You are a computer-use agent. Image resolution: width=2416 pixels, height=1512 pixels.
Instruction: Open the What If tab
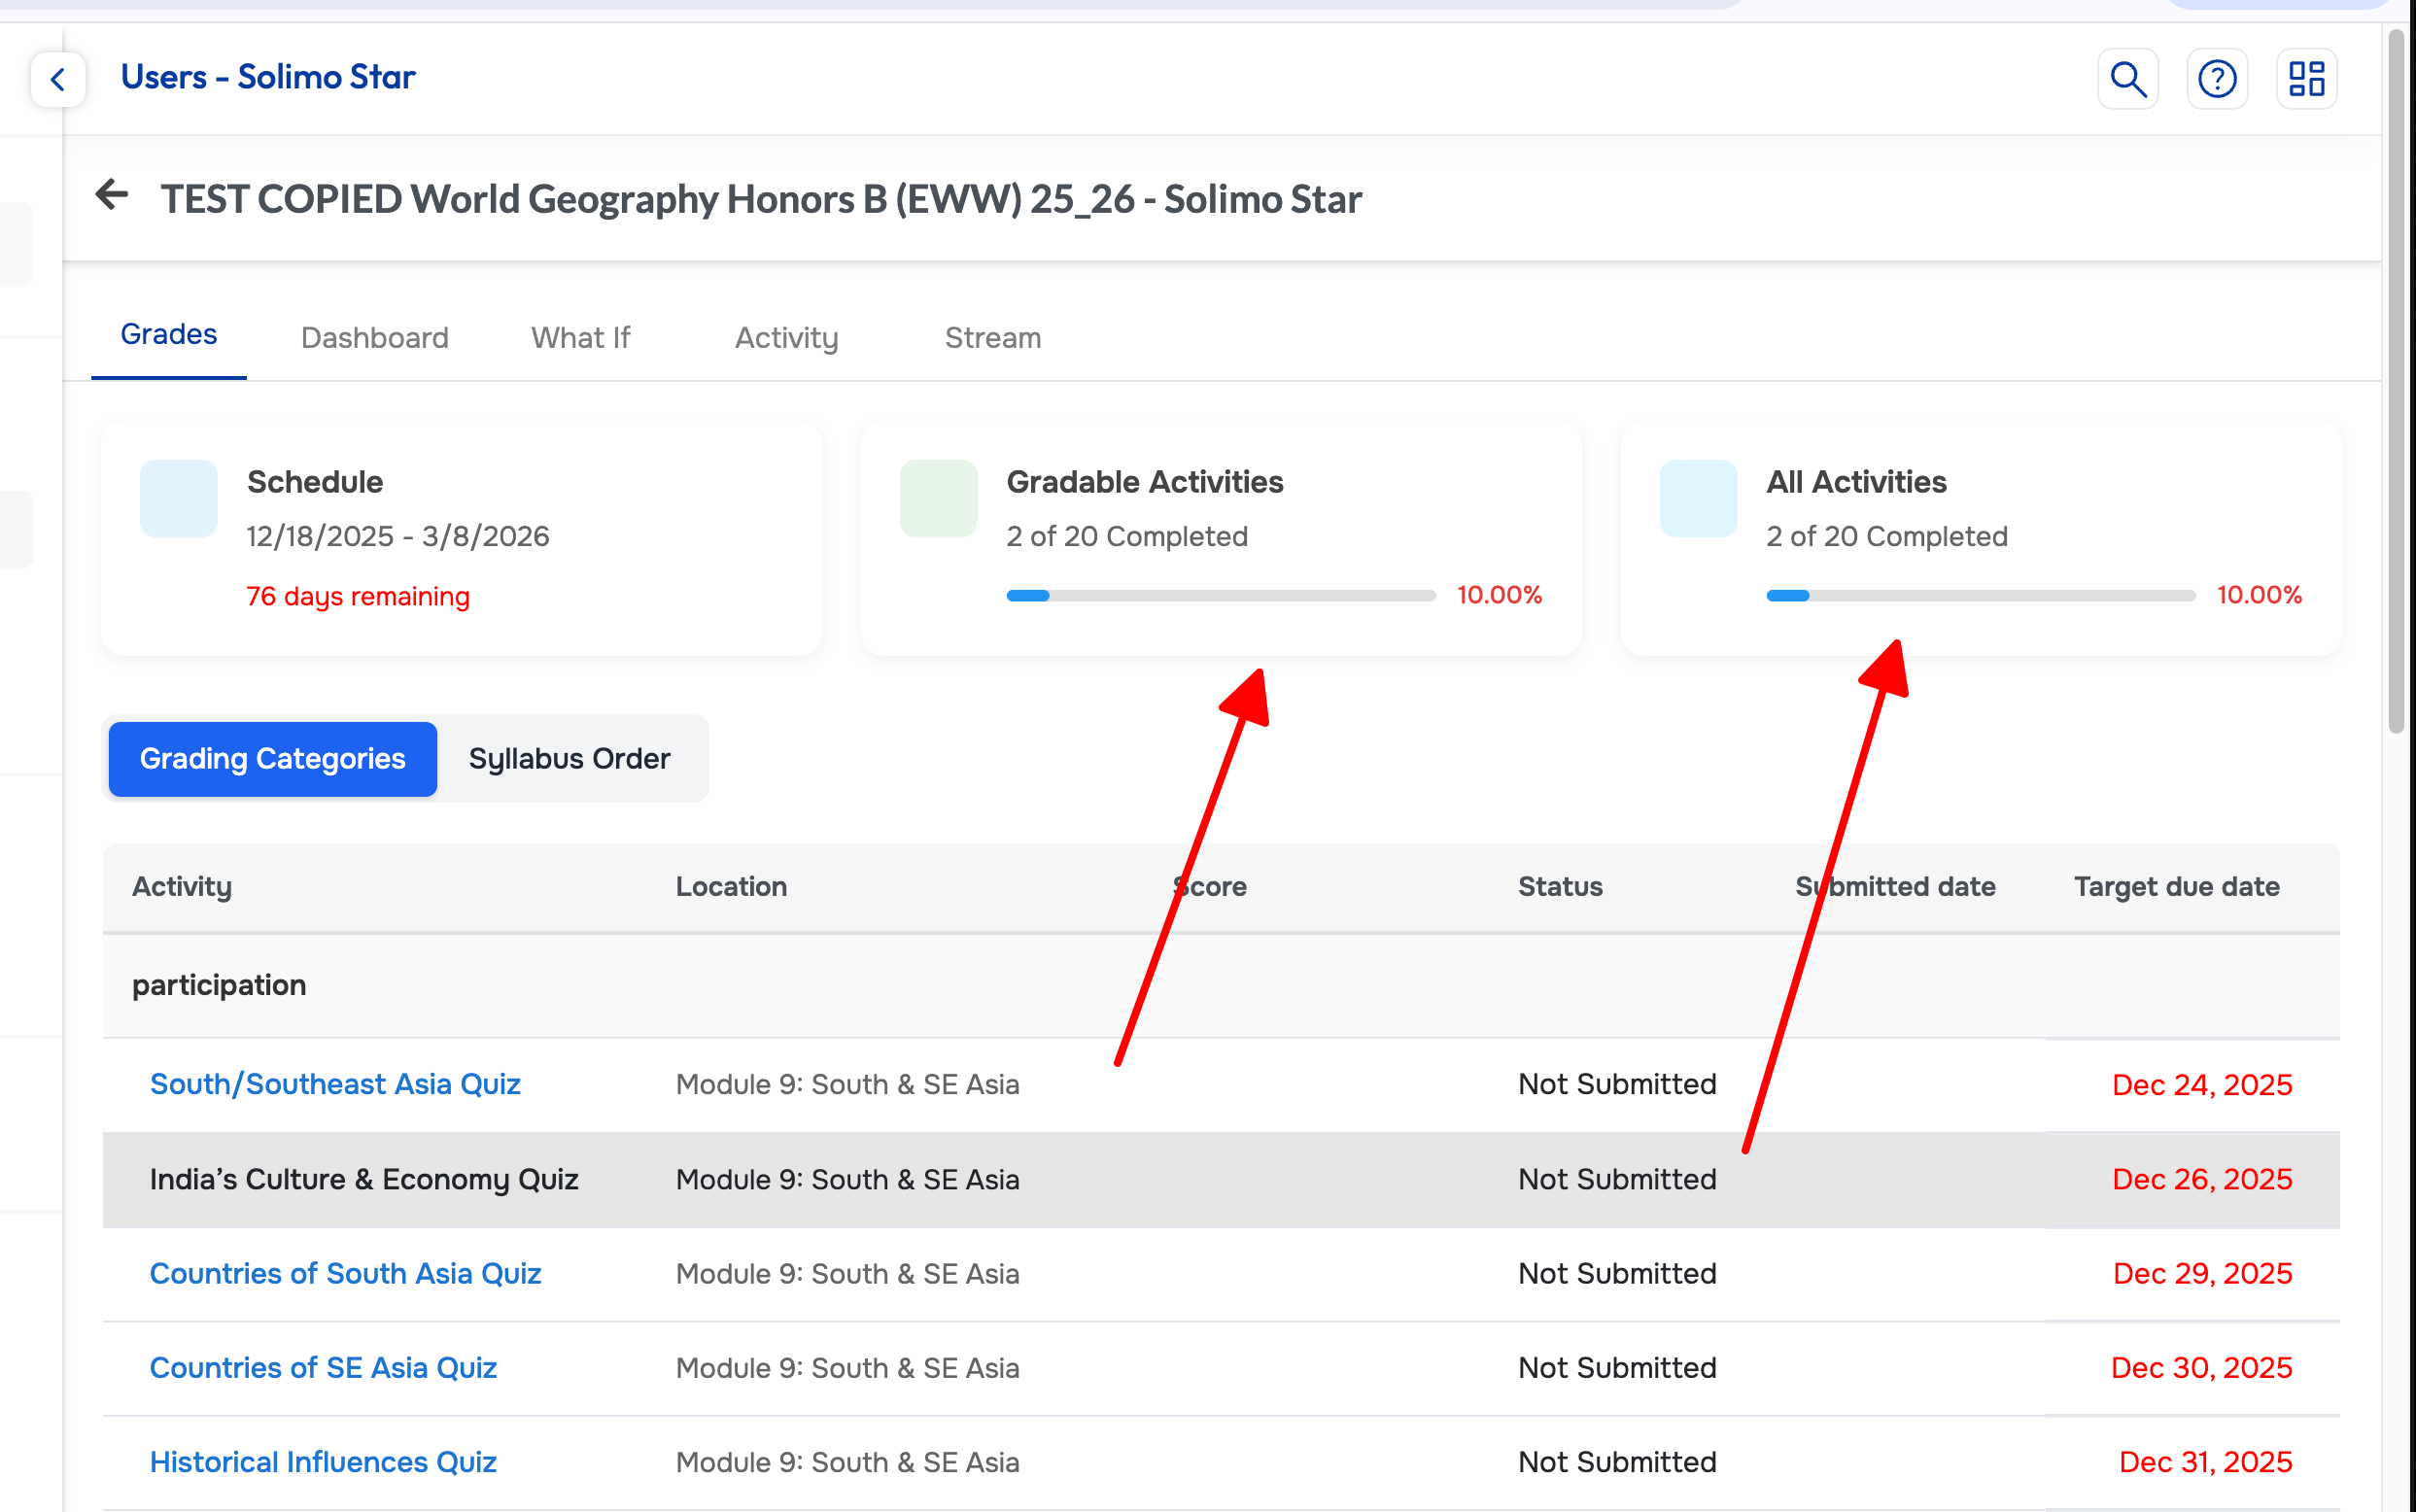[x=580, y=338]
